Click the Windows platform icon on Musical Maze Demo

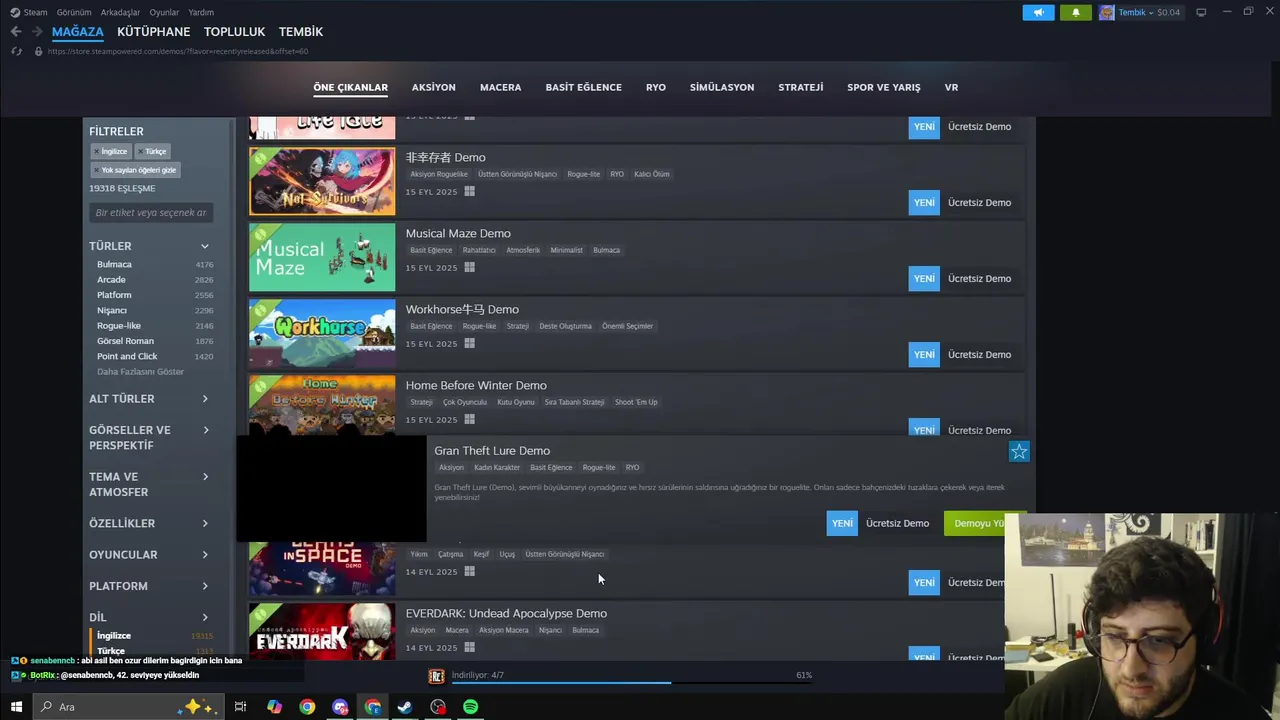(x=469, y=268)
